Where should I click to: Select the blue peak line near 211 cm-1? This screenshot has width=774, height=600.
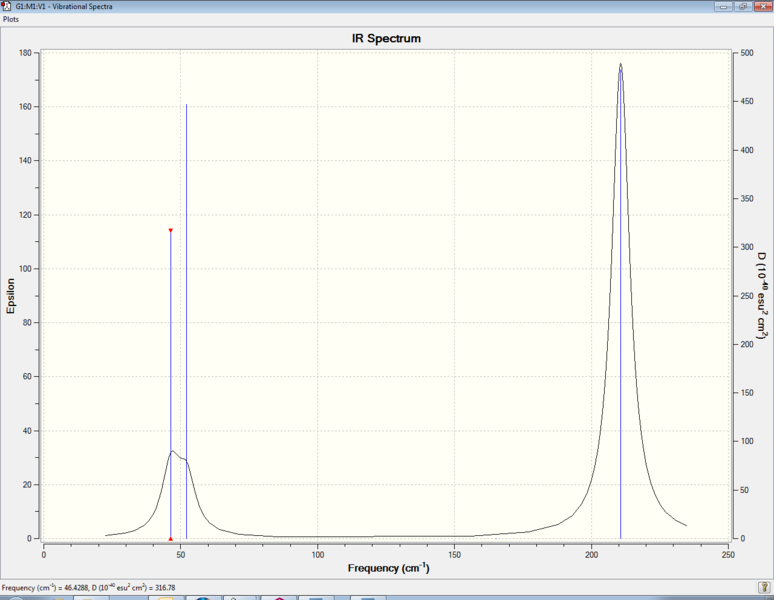pyautogui.click(x=620, y=302)
